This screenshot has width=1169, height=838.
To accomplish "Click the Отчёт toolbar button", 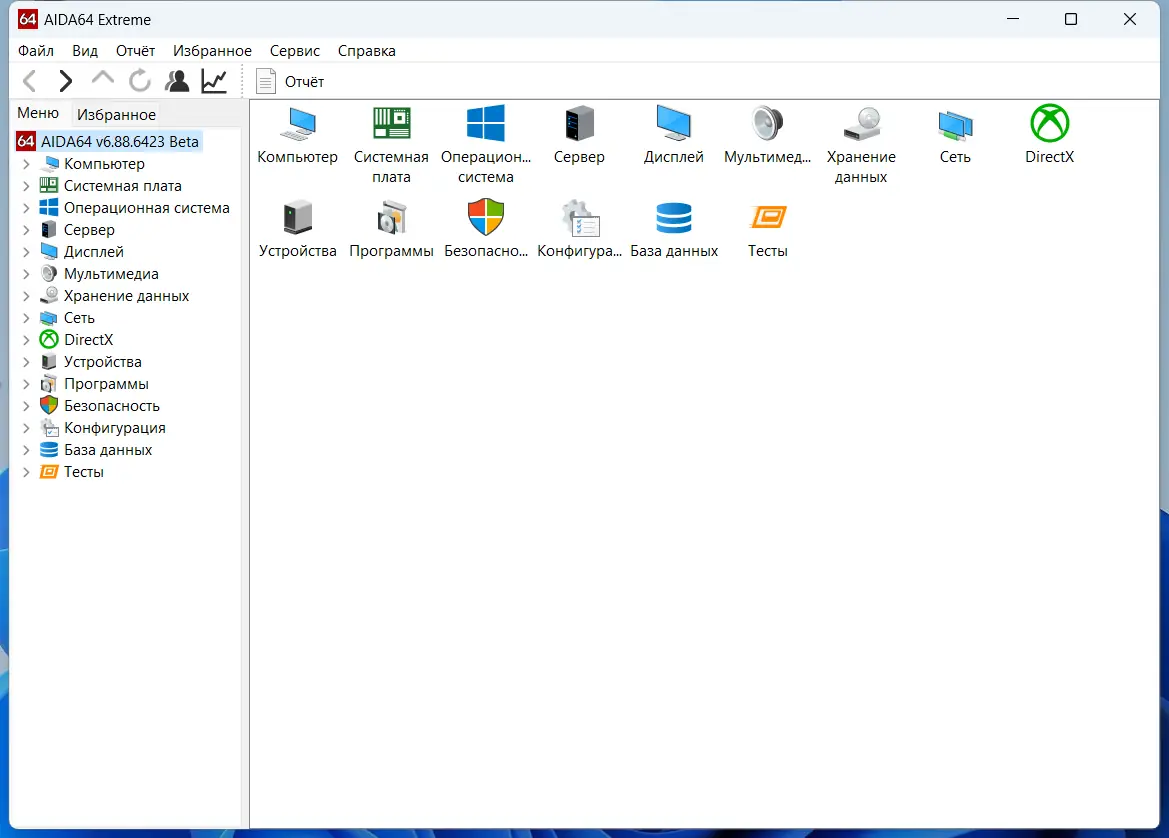I will click(290, 81).
